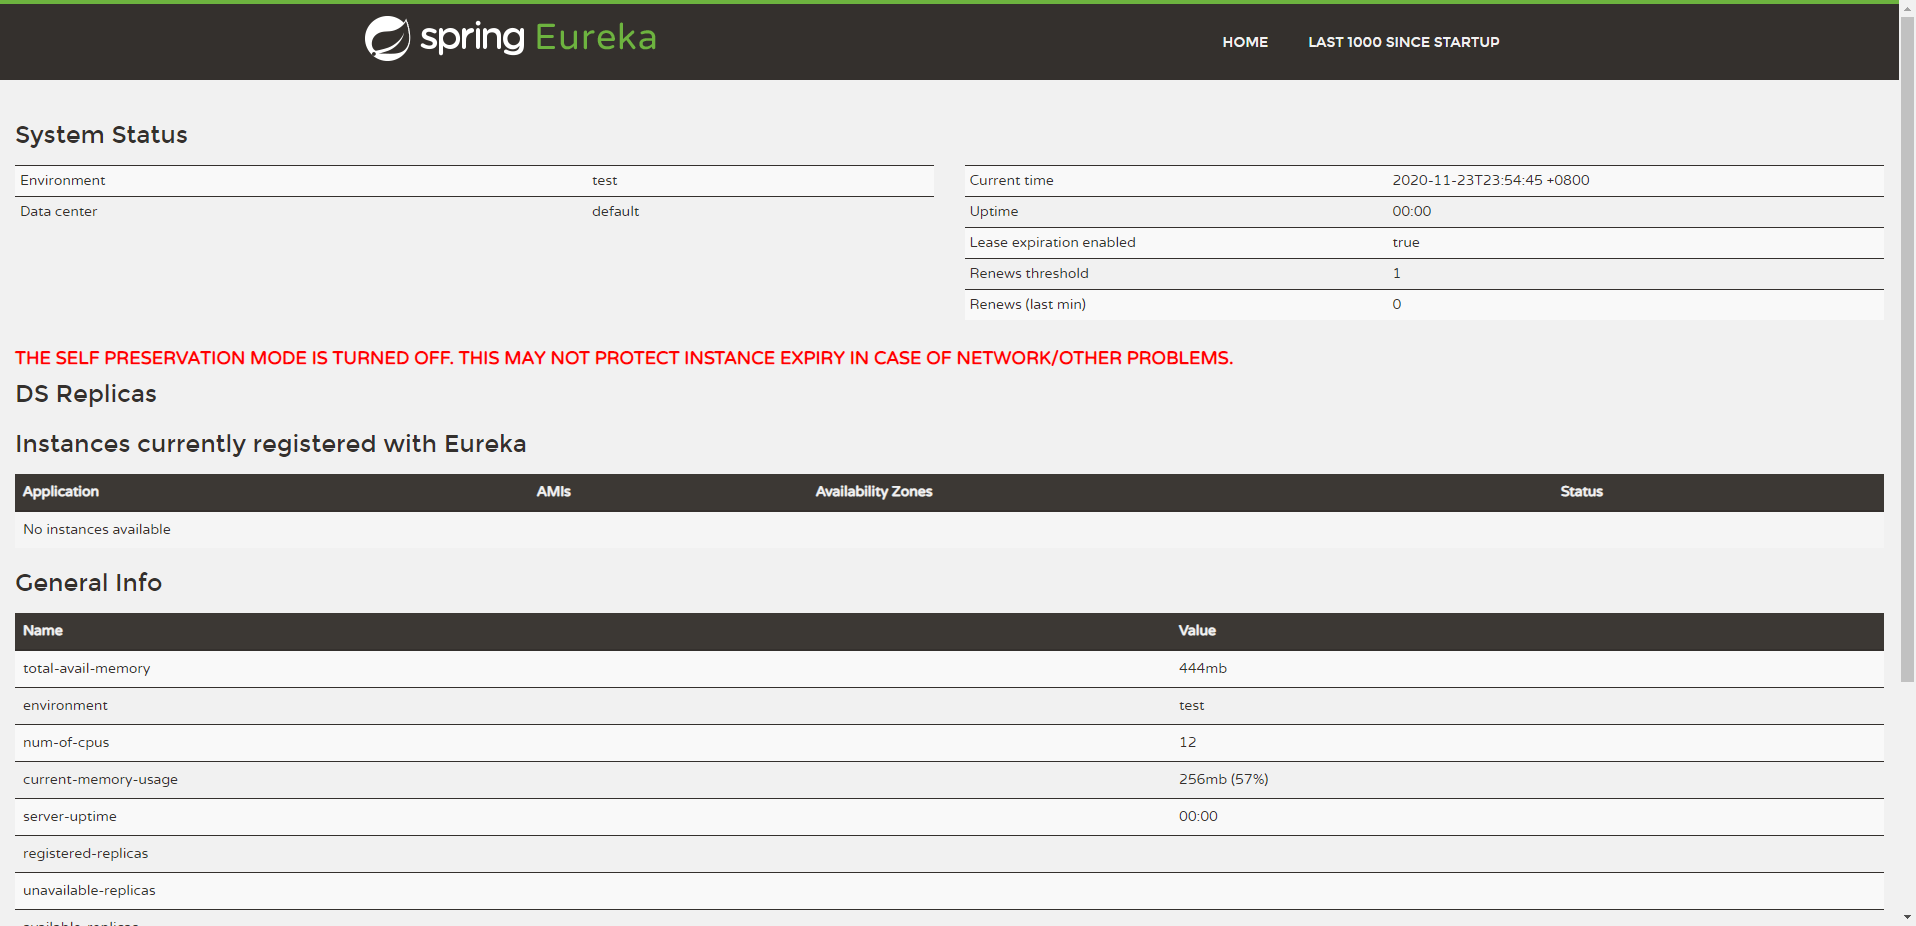Click the vertical scrollbar thumb

click(1907, 348)
